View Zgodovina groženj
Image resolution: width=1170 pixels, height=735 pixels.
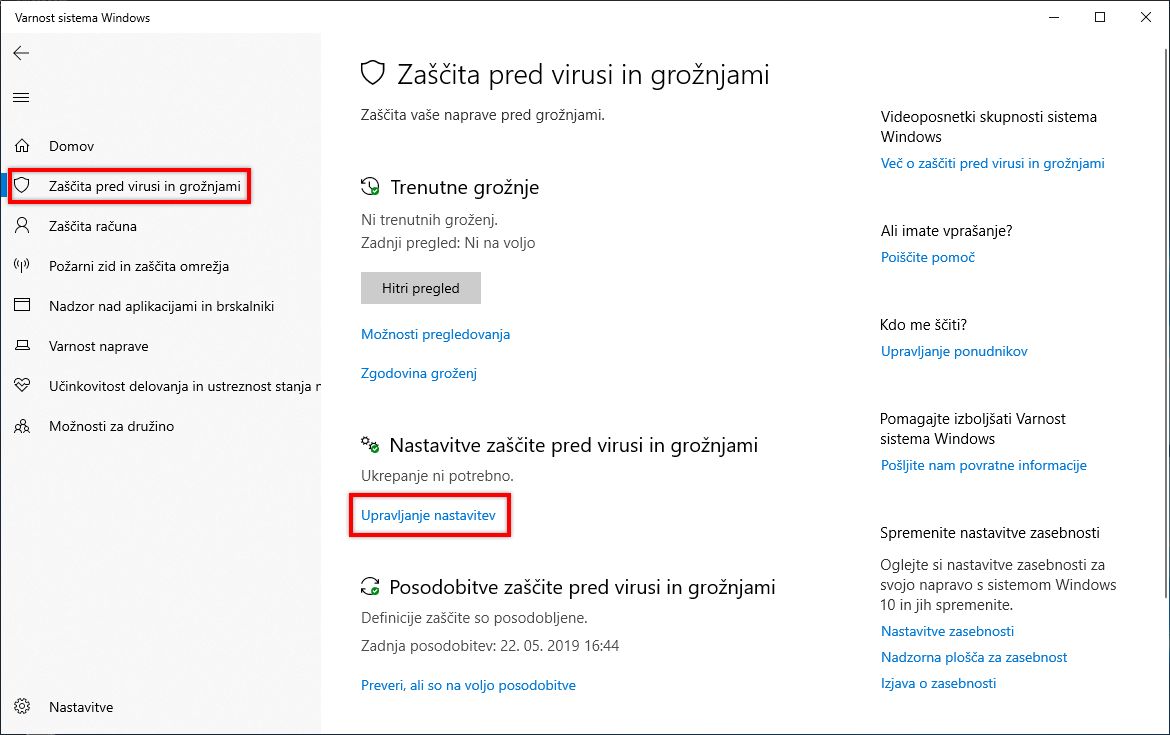(x=418, y=373)
